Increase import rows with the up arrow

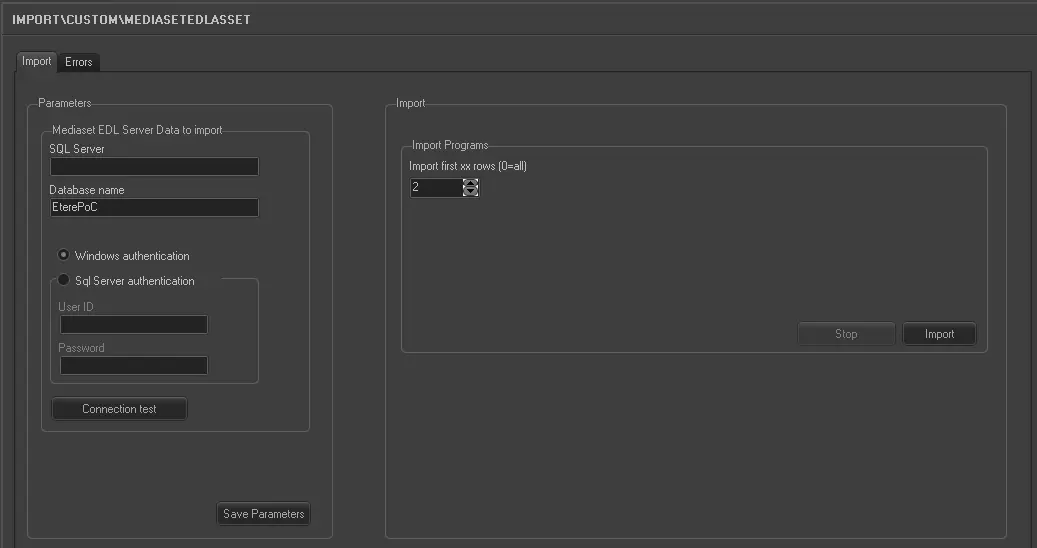[471, 183]
